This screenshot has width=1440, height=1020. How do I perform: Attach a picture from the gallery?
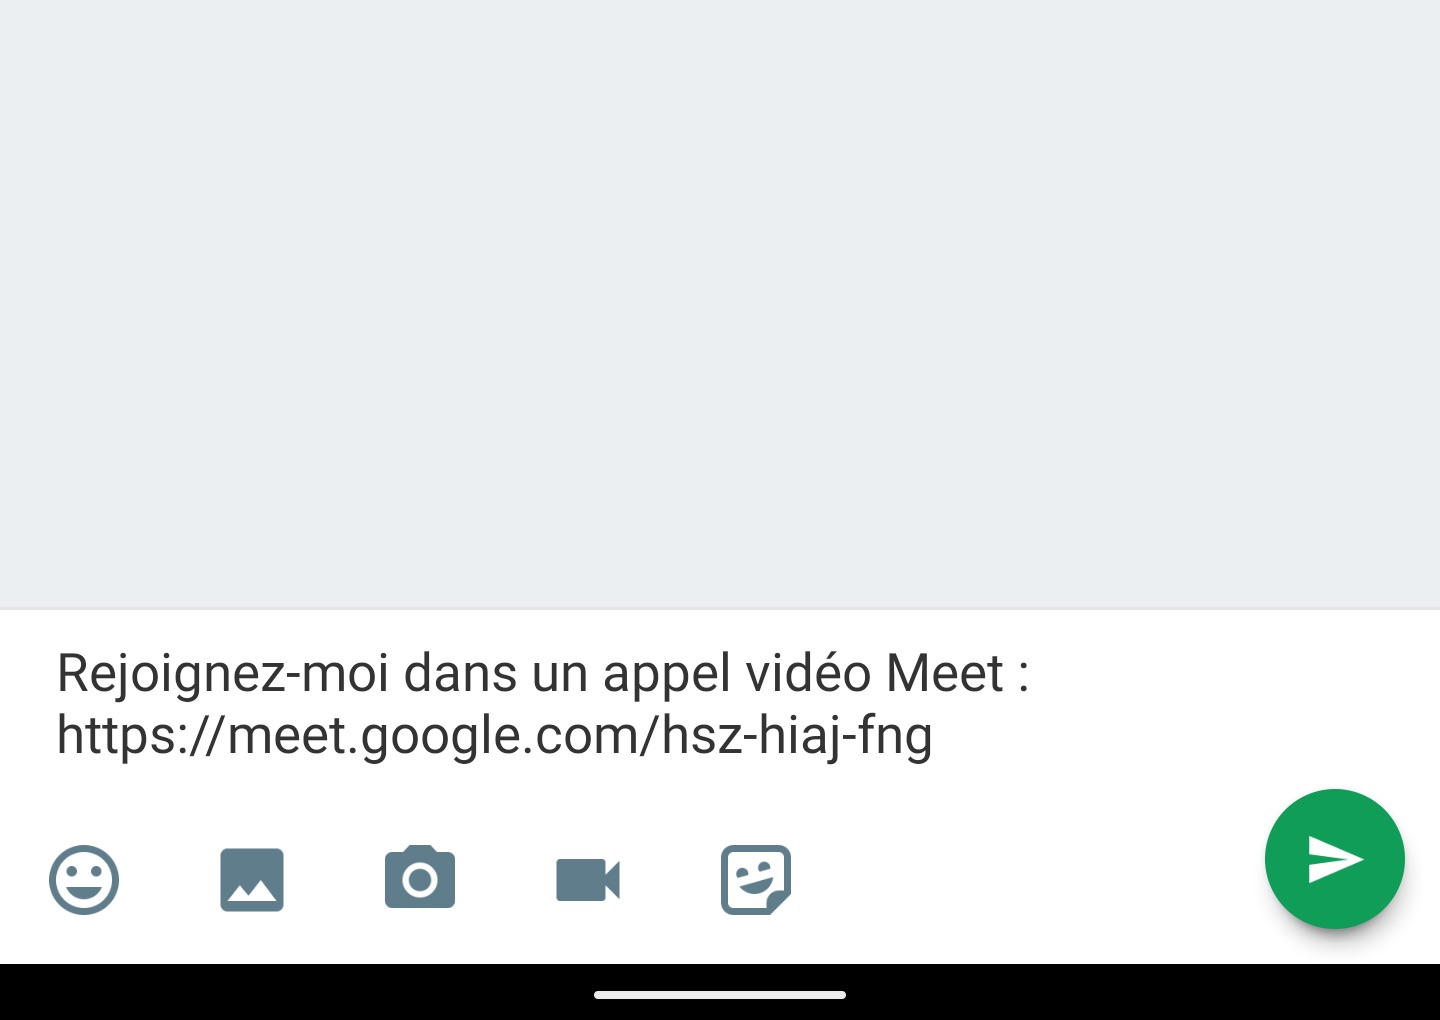252,880
